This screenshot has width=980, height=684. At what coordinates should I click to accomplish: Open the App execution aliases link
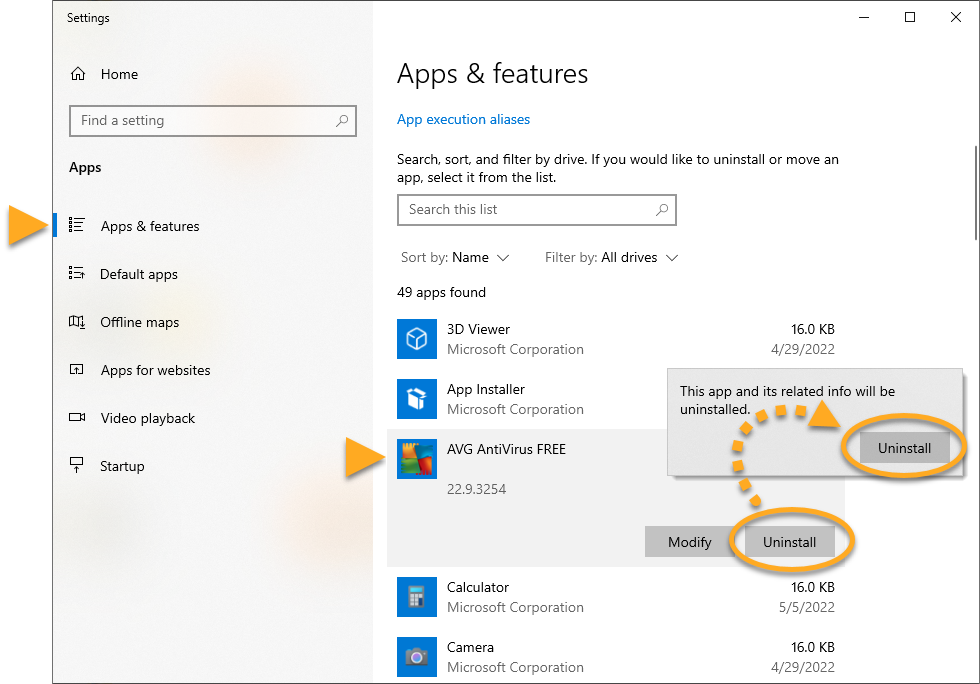[x=463, y=120]
